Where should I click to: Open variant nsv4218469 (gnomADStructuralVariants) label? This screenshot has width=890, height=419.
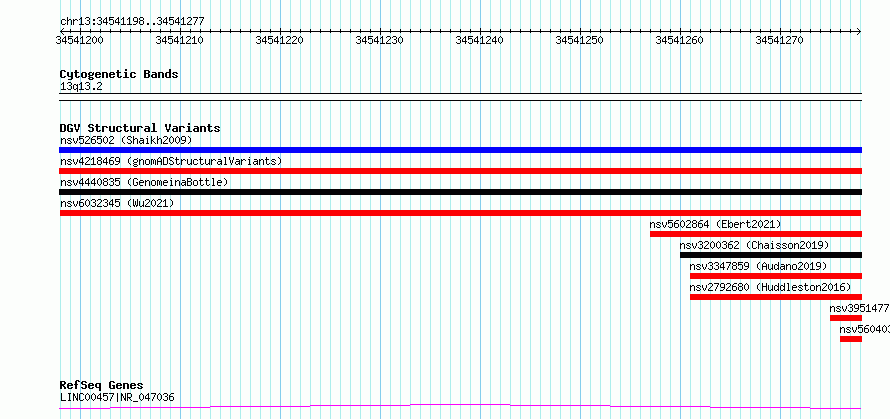point(171,161)
